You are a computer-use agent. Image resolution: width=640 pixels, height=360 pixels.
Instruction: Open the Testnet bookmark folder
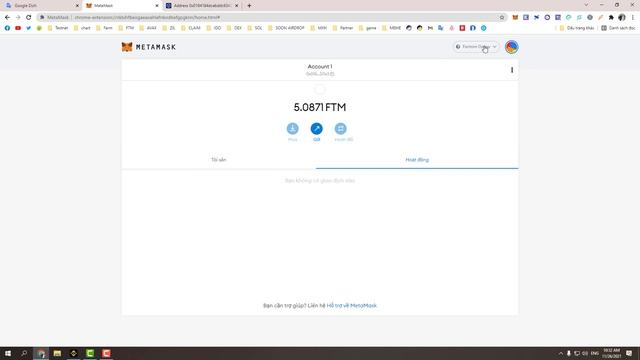click(58, 28)
